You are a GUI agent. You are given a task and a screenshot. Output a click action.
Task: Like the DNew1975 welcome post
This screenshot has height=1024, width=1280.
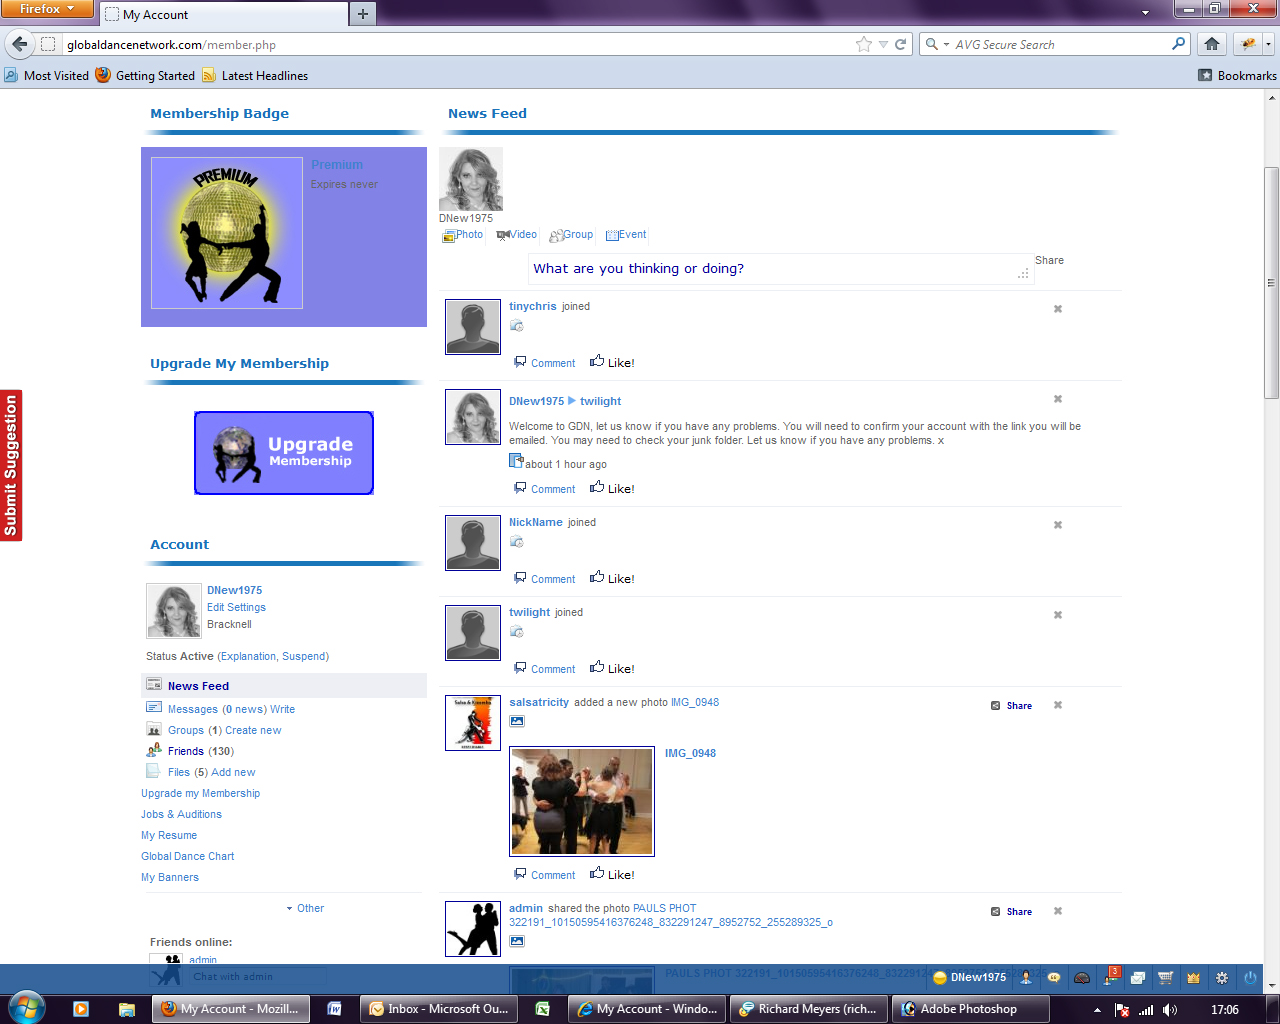pos(612,488)
